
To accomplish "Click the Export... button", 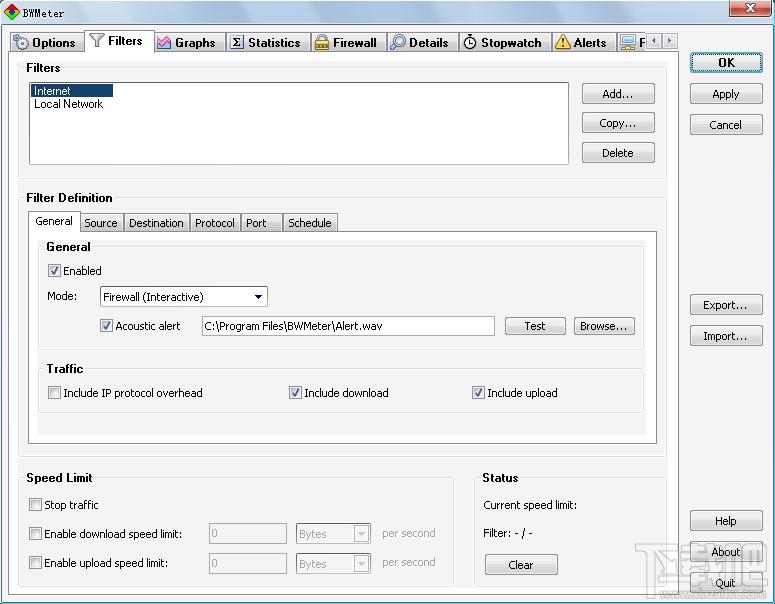I will tap(726, 305).
